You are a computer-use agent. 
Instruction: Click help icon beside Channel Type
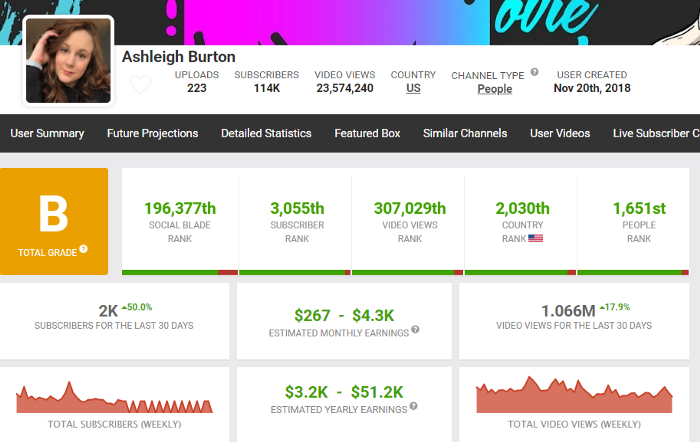534,73
